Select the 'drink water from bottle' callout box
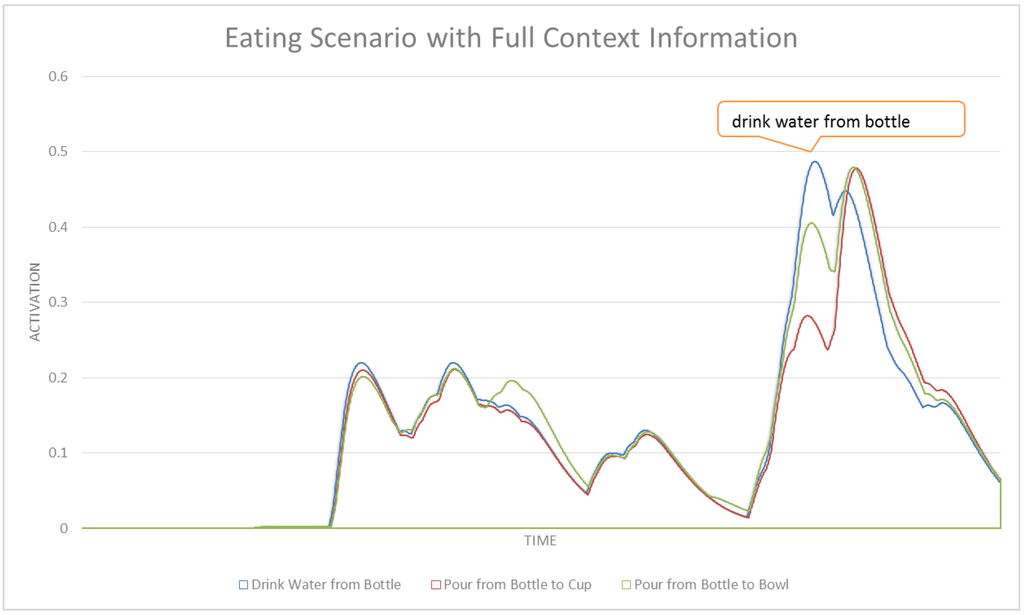 tap(841, 120)
